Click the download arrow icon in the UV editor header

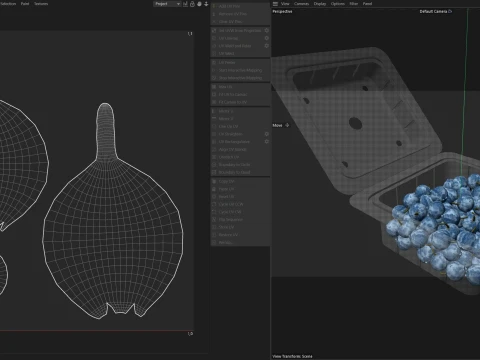[206, 4]
